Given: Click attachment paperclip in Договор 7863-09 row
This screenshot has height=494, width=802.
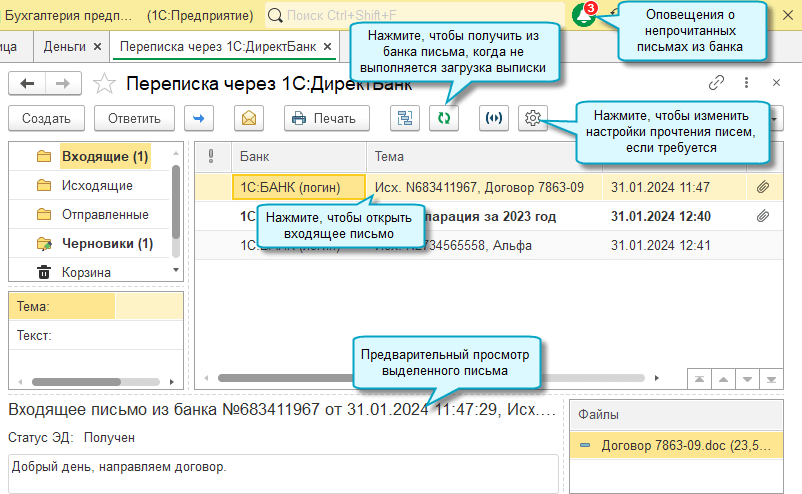Looking at the screenshot, I should (x=763, y=187).
